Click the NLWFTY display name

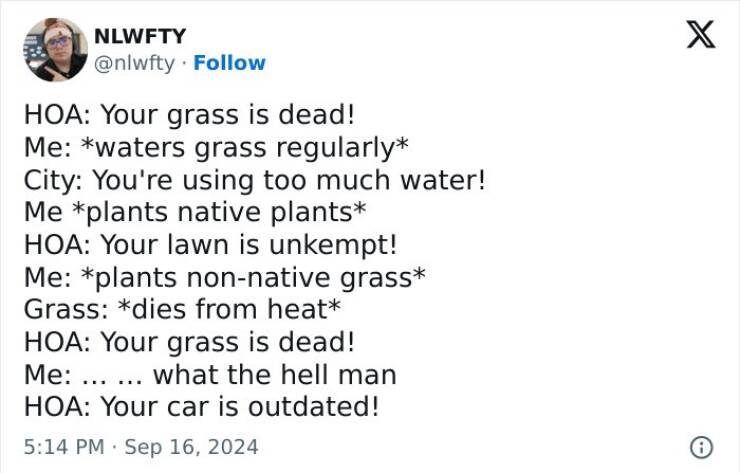pos(139,36)
